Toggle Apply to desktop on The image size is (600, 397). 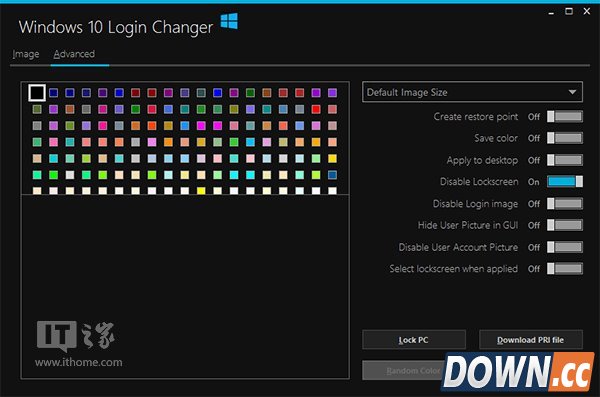tap(564, 160)
